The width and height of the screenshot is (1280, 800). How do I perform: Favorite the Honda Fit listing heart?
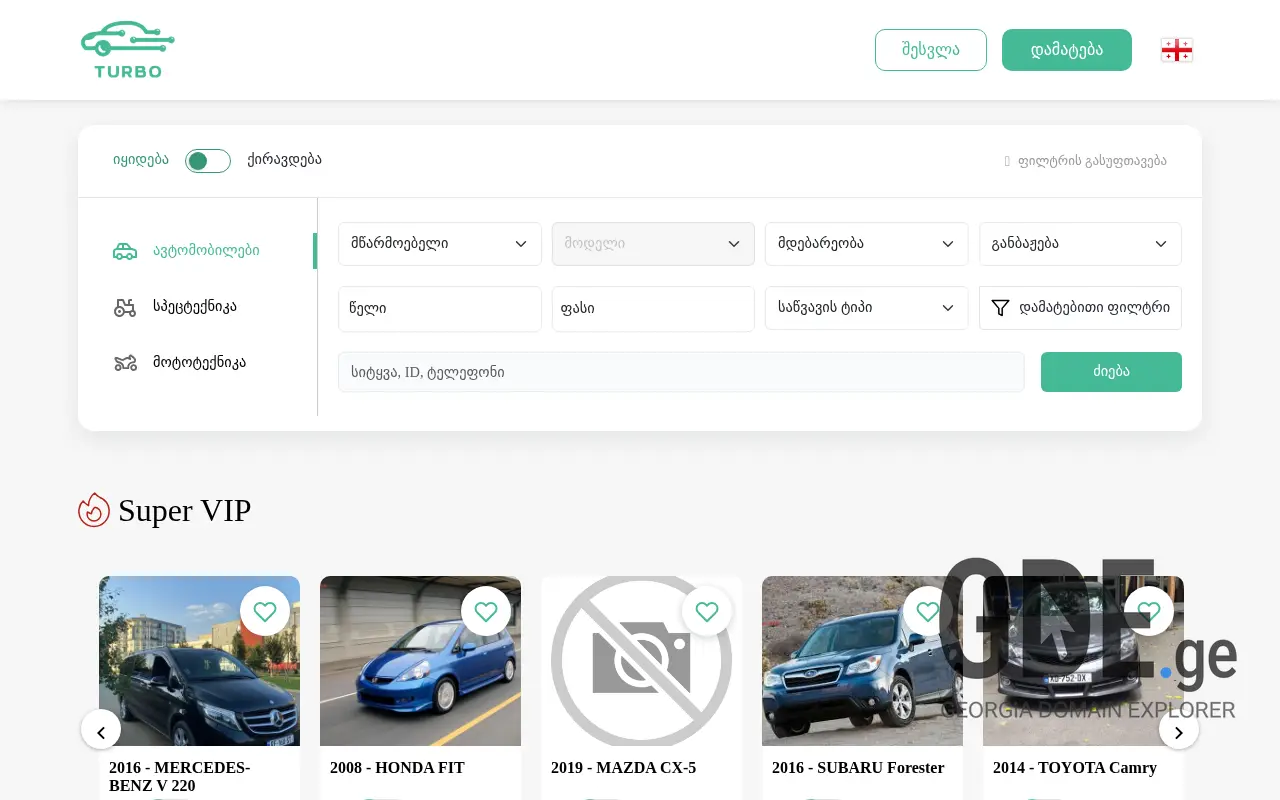click(x=486, y=611)
